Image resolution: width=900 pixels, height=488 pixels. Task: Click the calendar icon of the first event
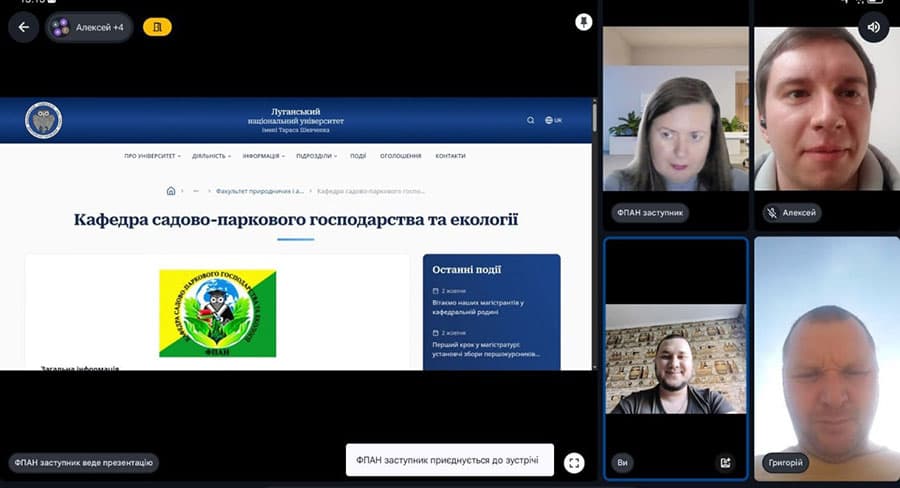435,291
